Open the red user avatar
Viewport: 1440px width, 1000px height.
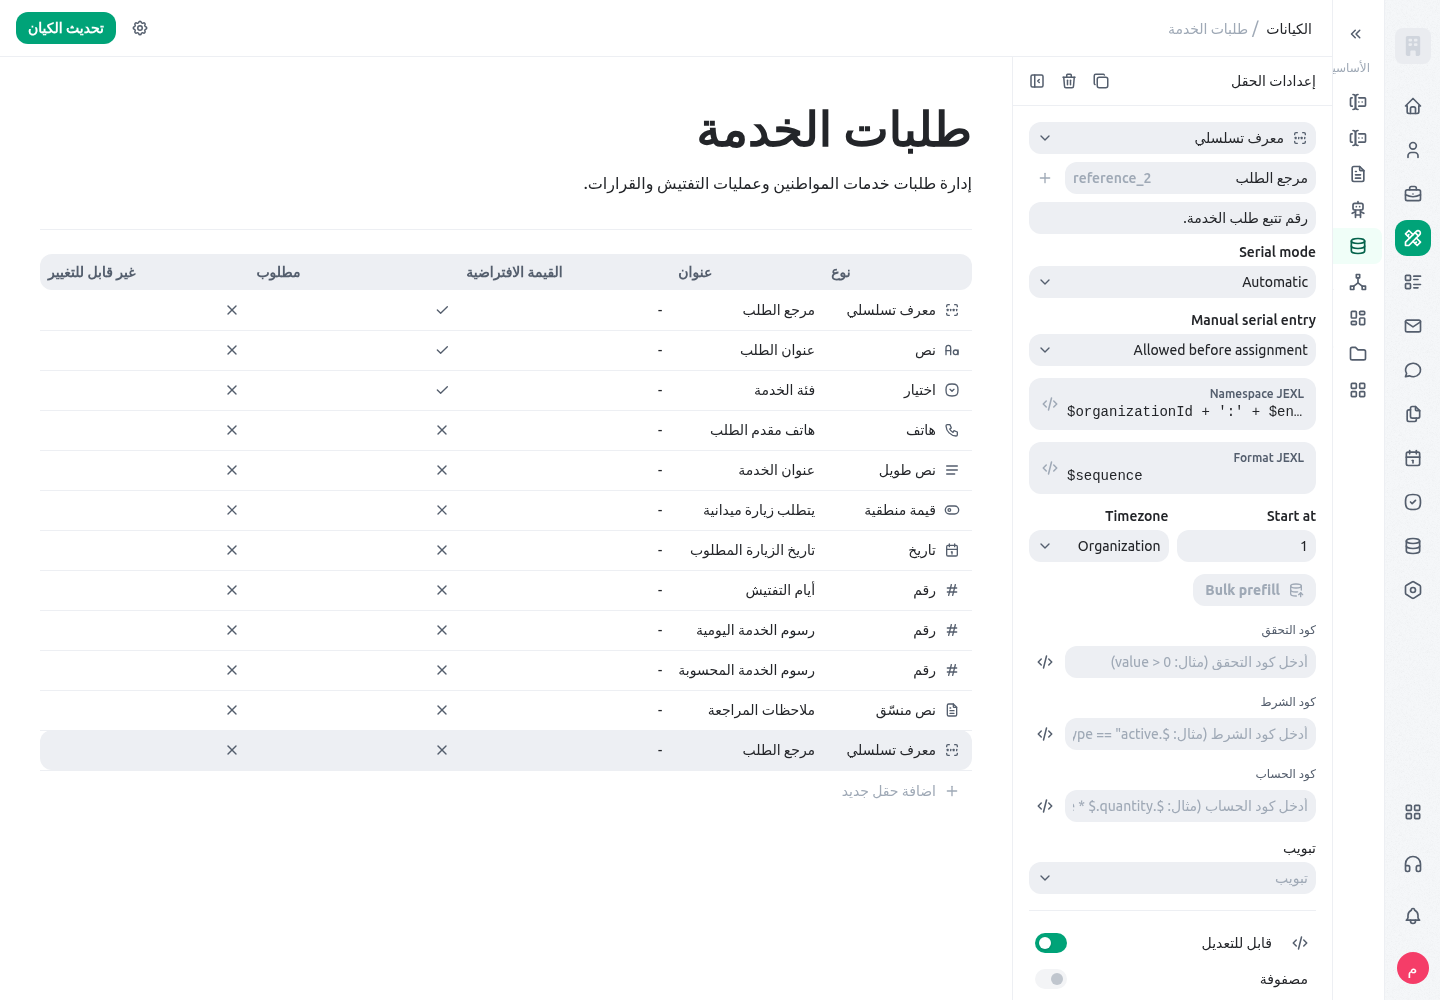click(1413, 968)
